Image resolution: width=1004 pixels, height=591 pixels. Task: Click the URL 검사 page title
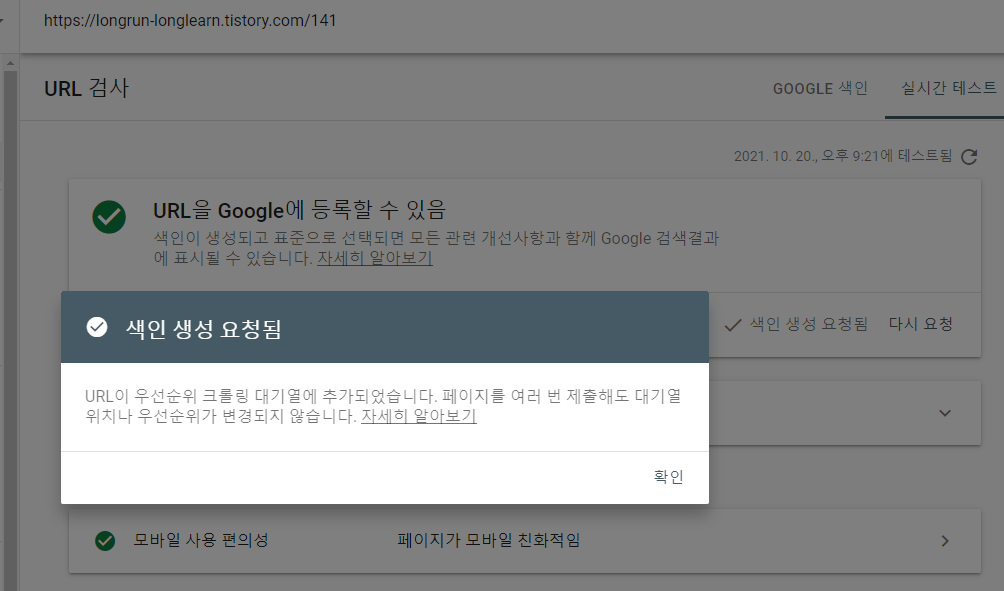[86, 88]
